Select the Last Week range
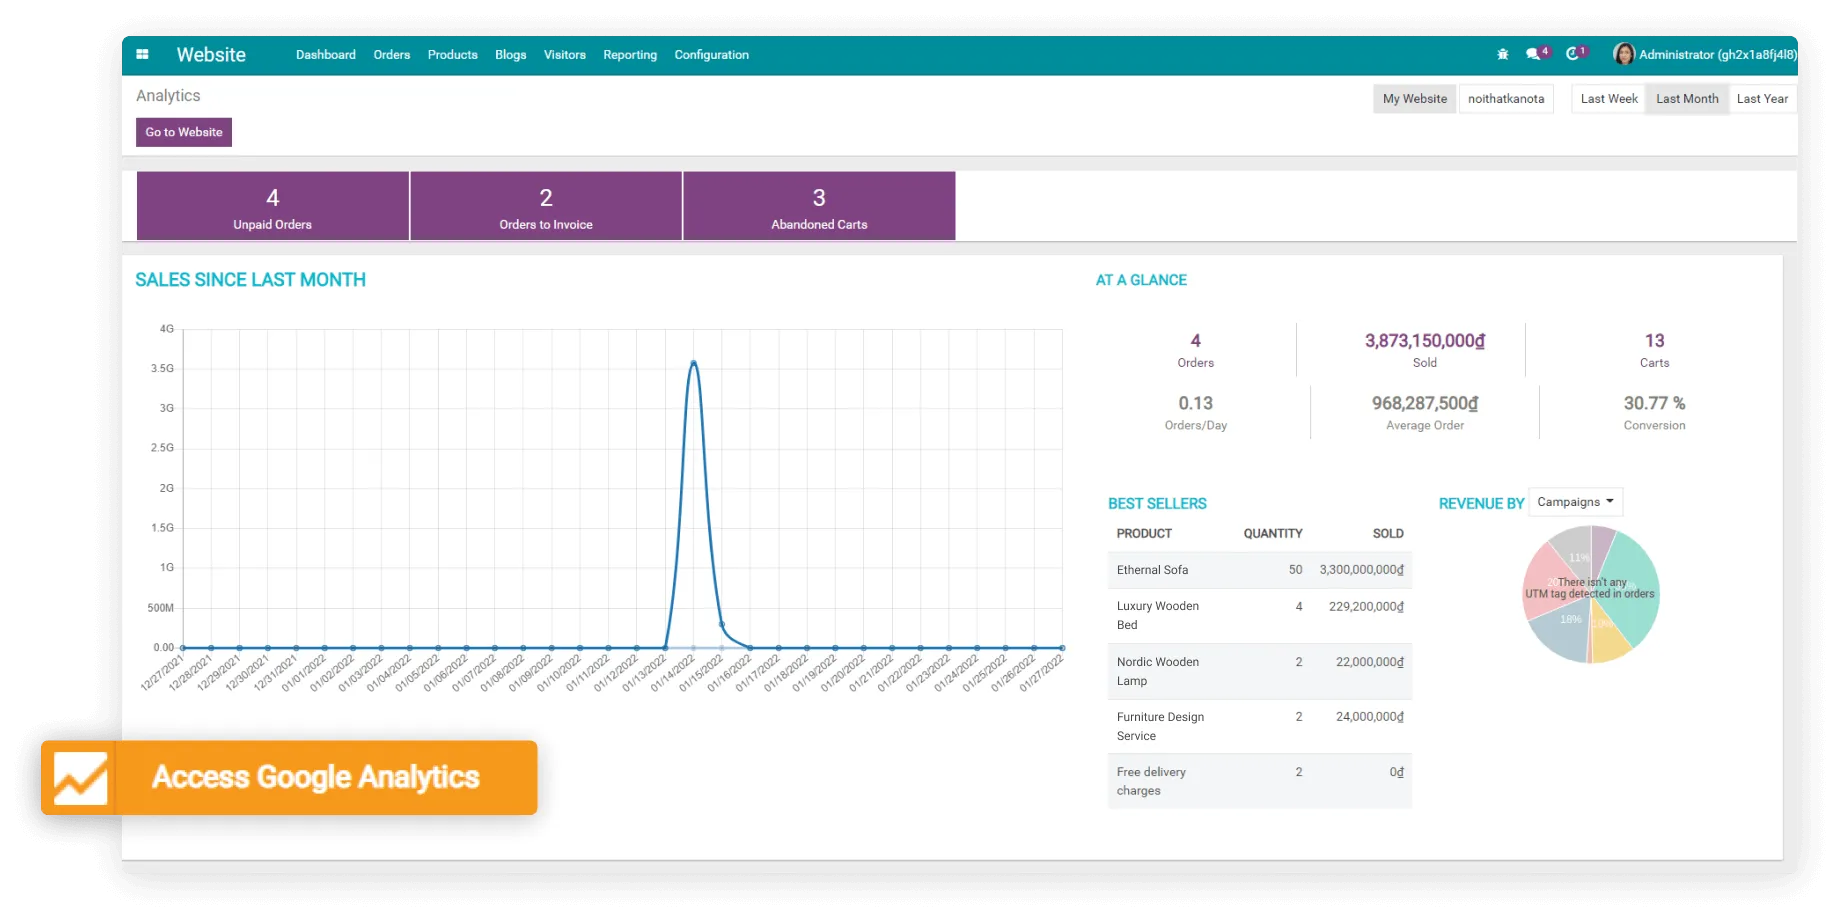Image resolution: width=1838 pixels, height=918 pixels. [1608, 99]
